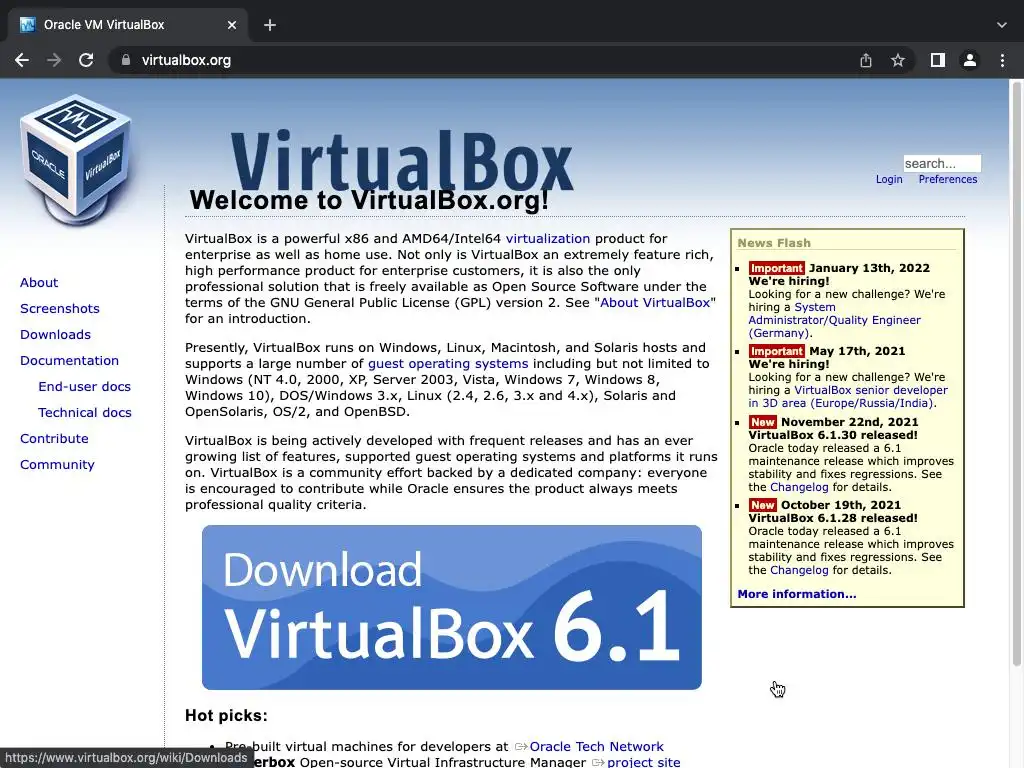The height and width of the screenshot is (768, 1024).
Task: Open Changelog link for 6.1.30 release
Action: [x=799, y=487]
